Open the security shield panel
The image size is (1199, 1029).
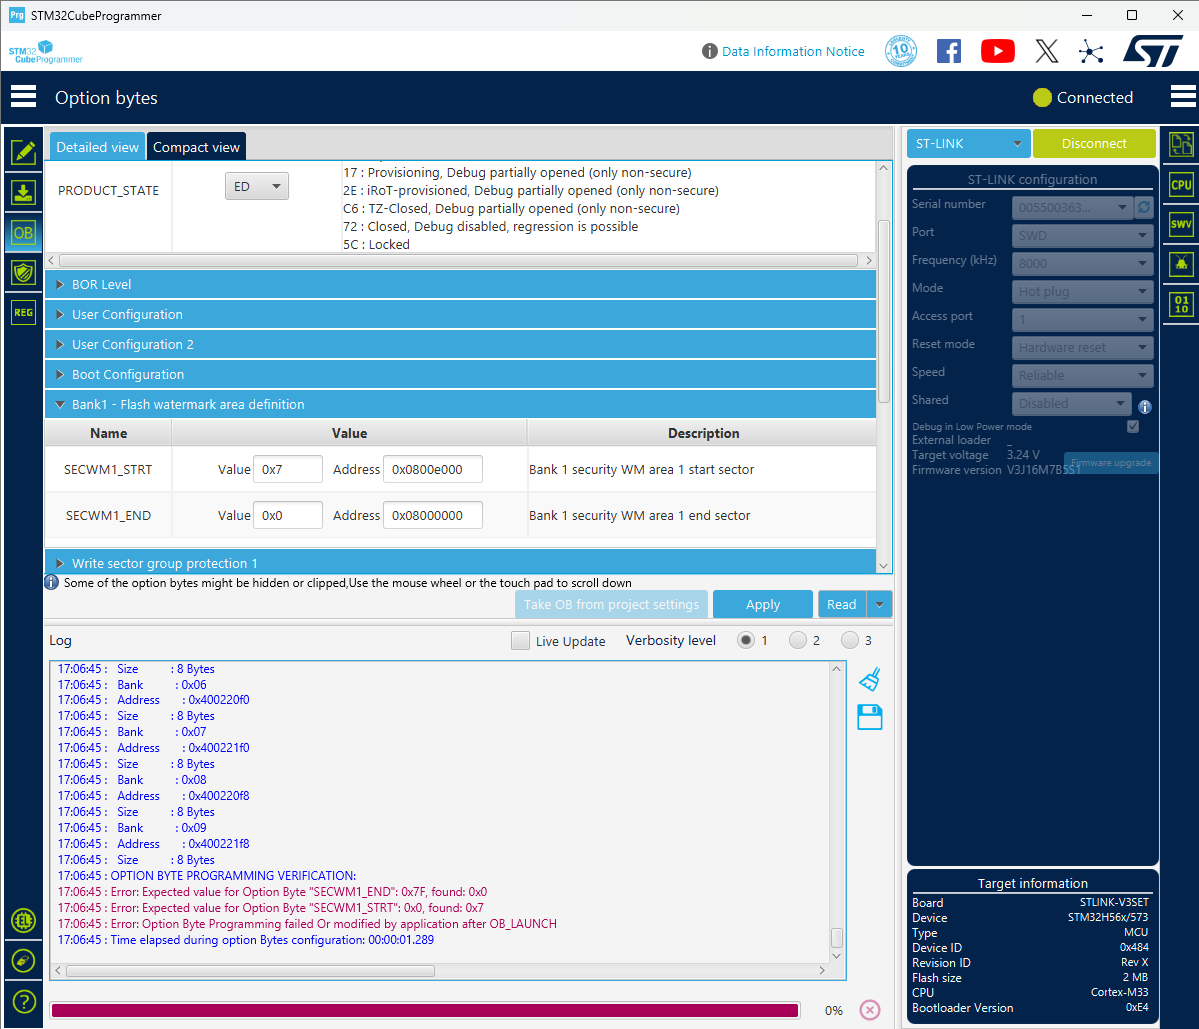pos(22,272)
